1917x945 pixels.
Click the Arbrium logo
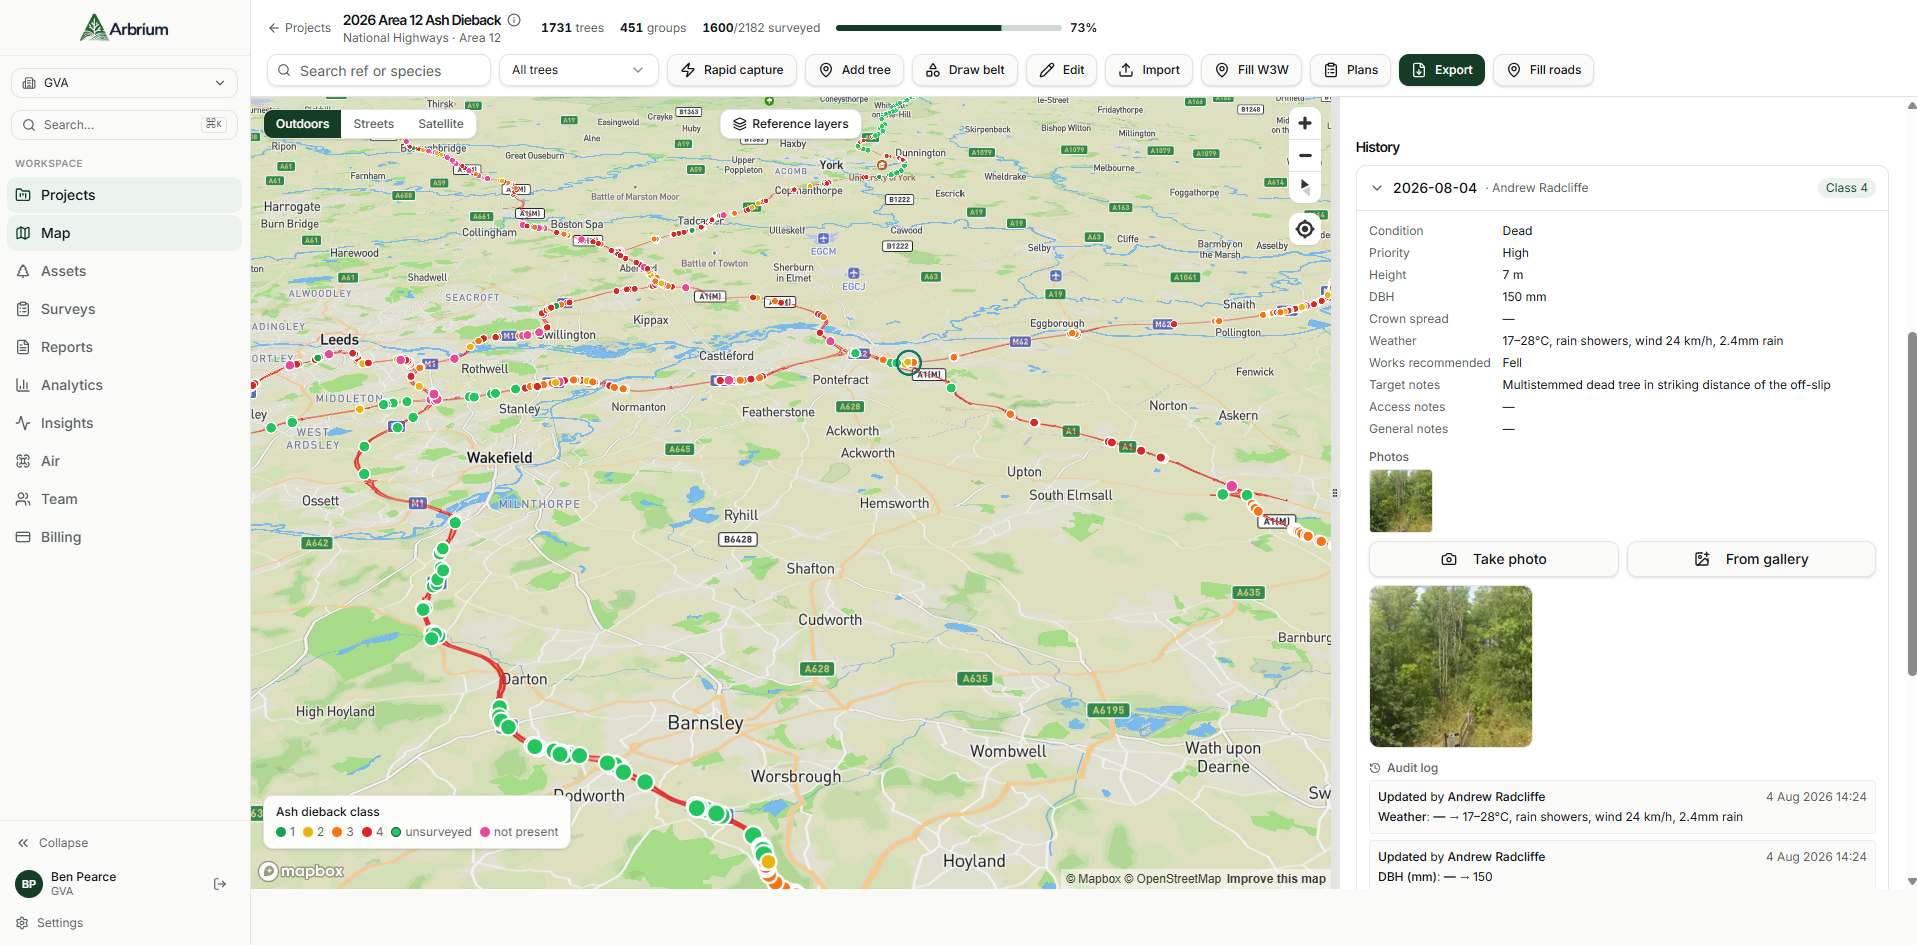coord(124,28)
